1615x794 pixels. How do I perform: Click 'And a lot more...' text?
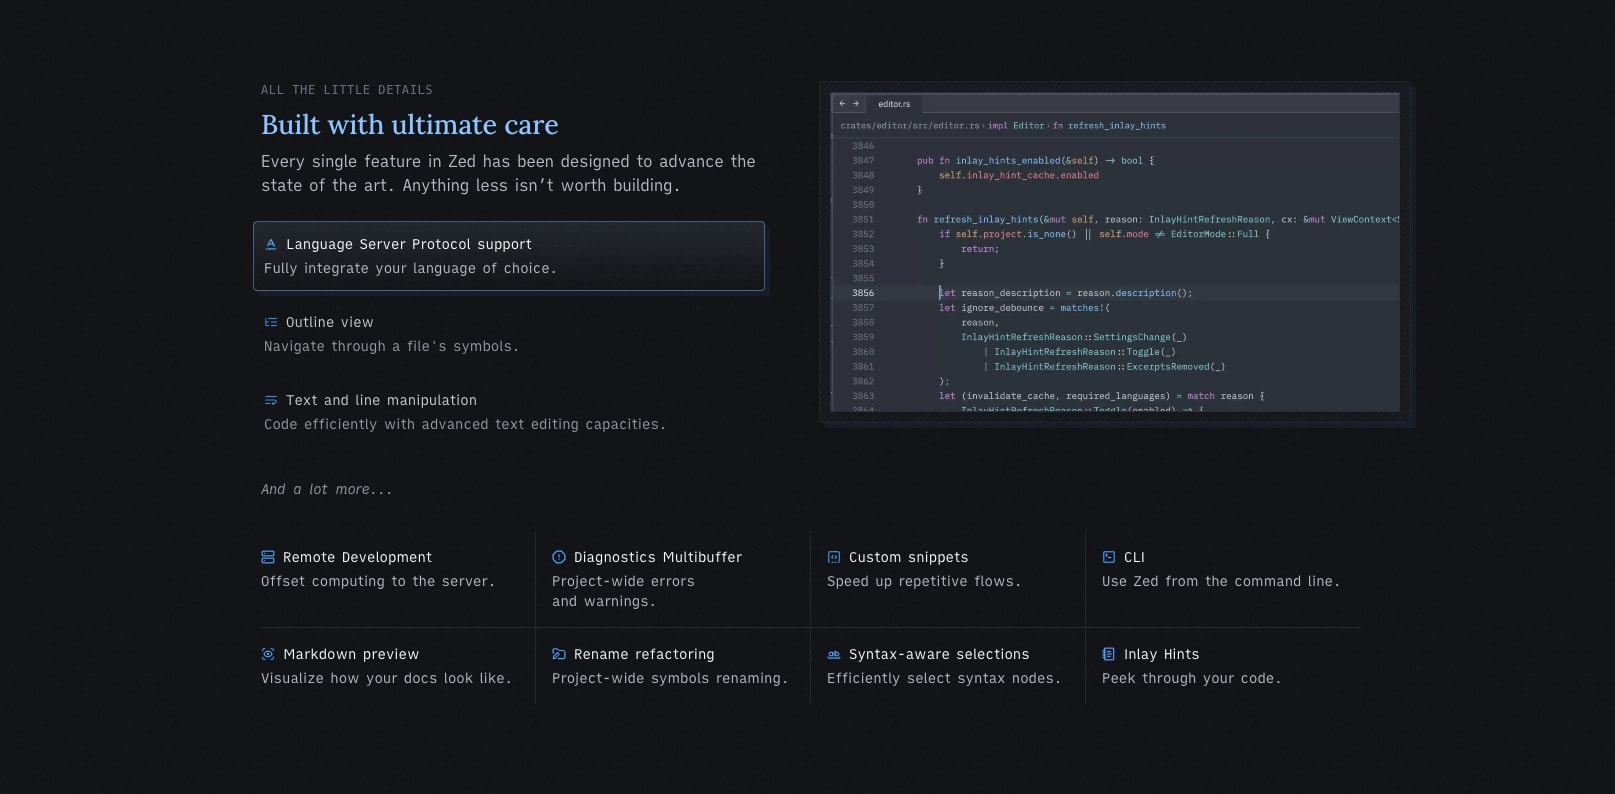[327, 489]
